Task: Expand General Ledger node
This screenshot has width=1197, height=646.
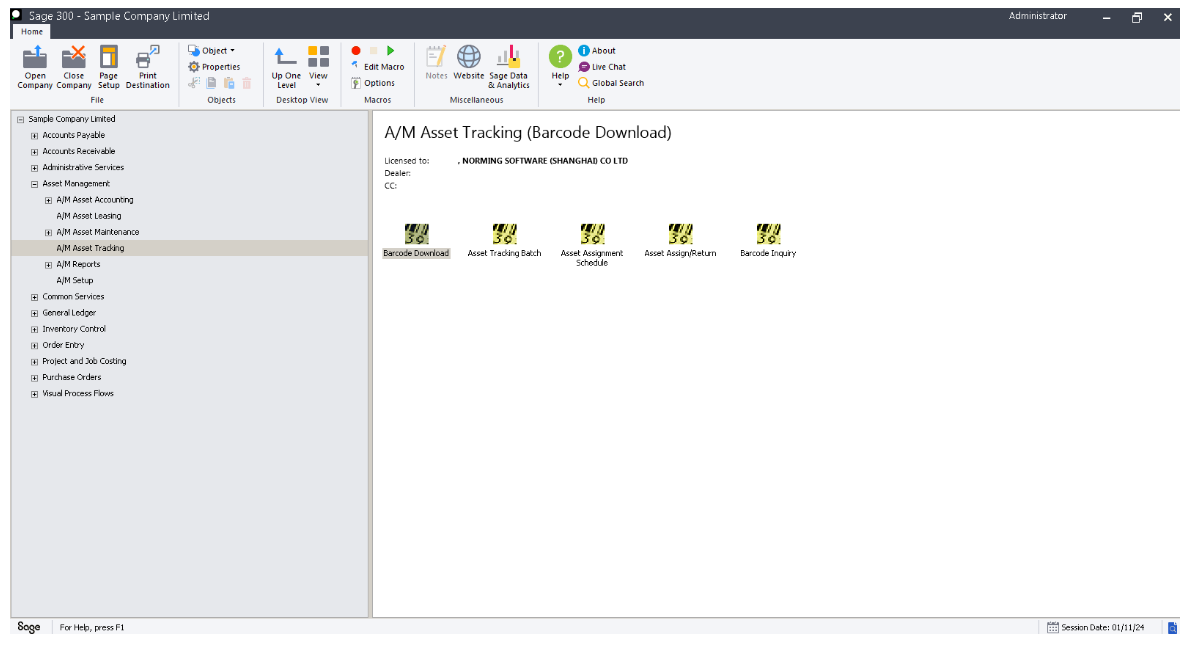Action: (x=34, y=313)
